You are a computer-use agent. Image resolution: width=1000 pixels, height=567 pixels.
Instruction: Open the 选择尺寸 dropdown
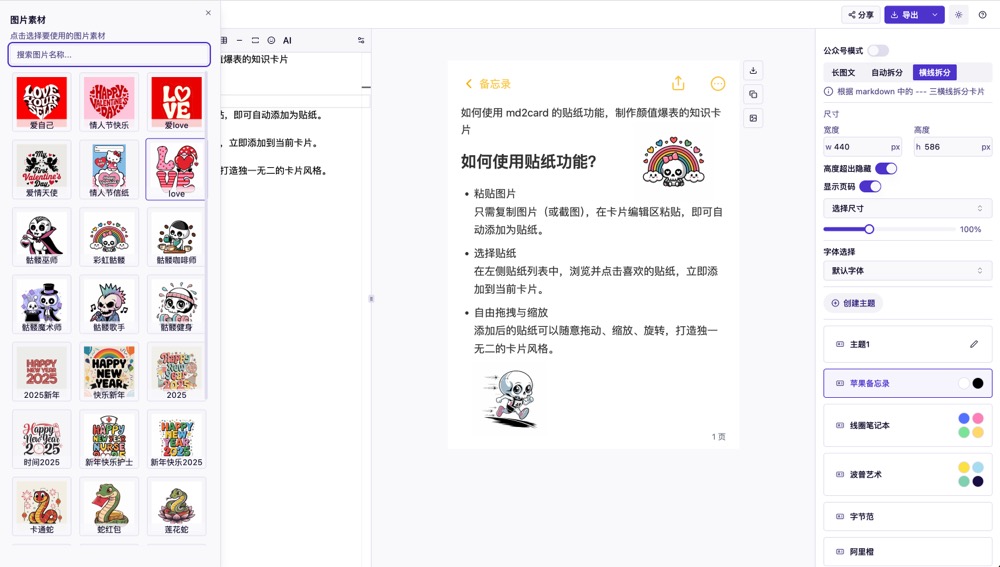[x=907, y=209]
